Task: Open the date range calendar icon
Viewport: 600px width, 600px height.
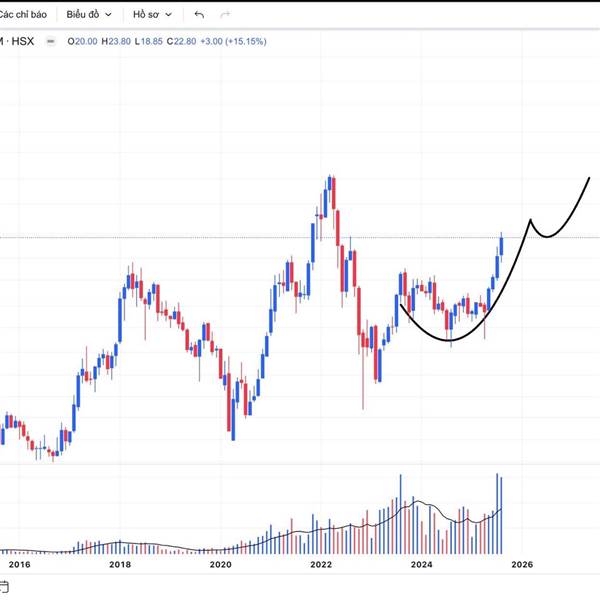Action: click(x=3, y=586)
